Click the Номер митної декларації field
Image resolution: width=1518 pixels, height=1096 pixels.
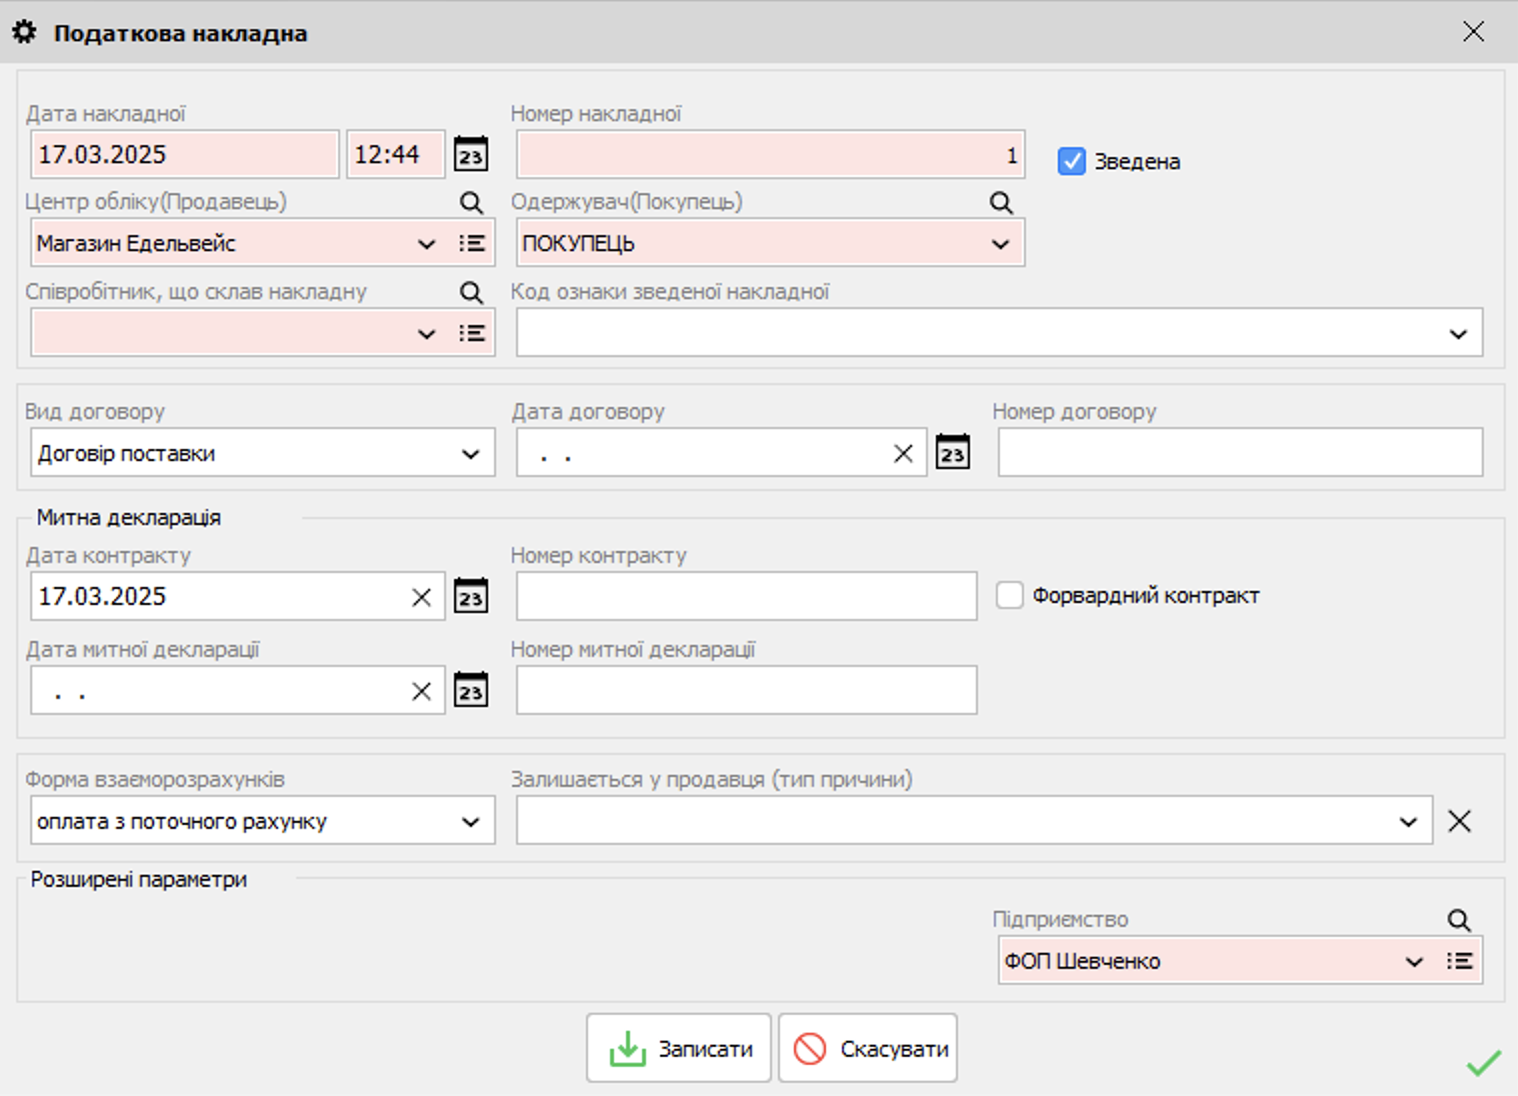746,691
